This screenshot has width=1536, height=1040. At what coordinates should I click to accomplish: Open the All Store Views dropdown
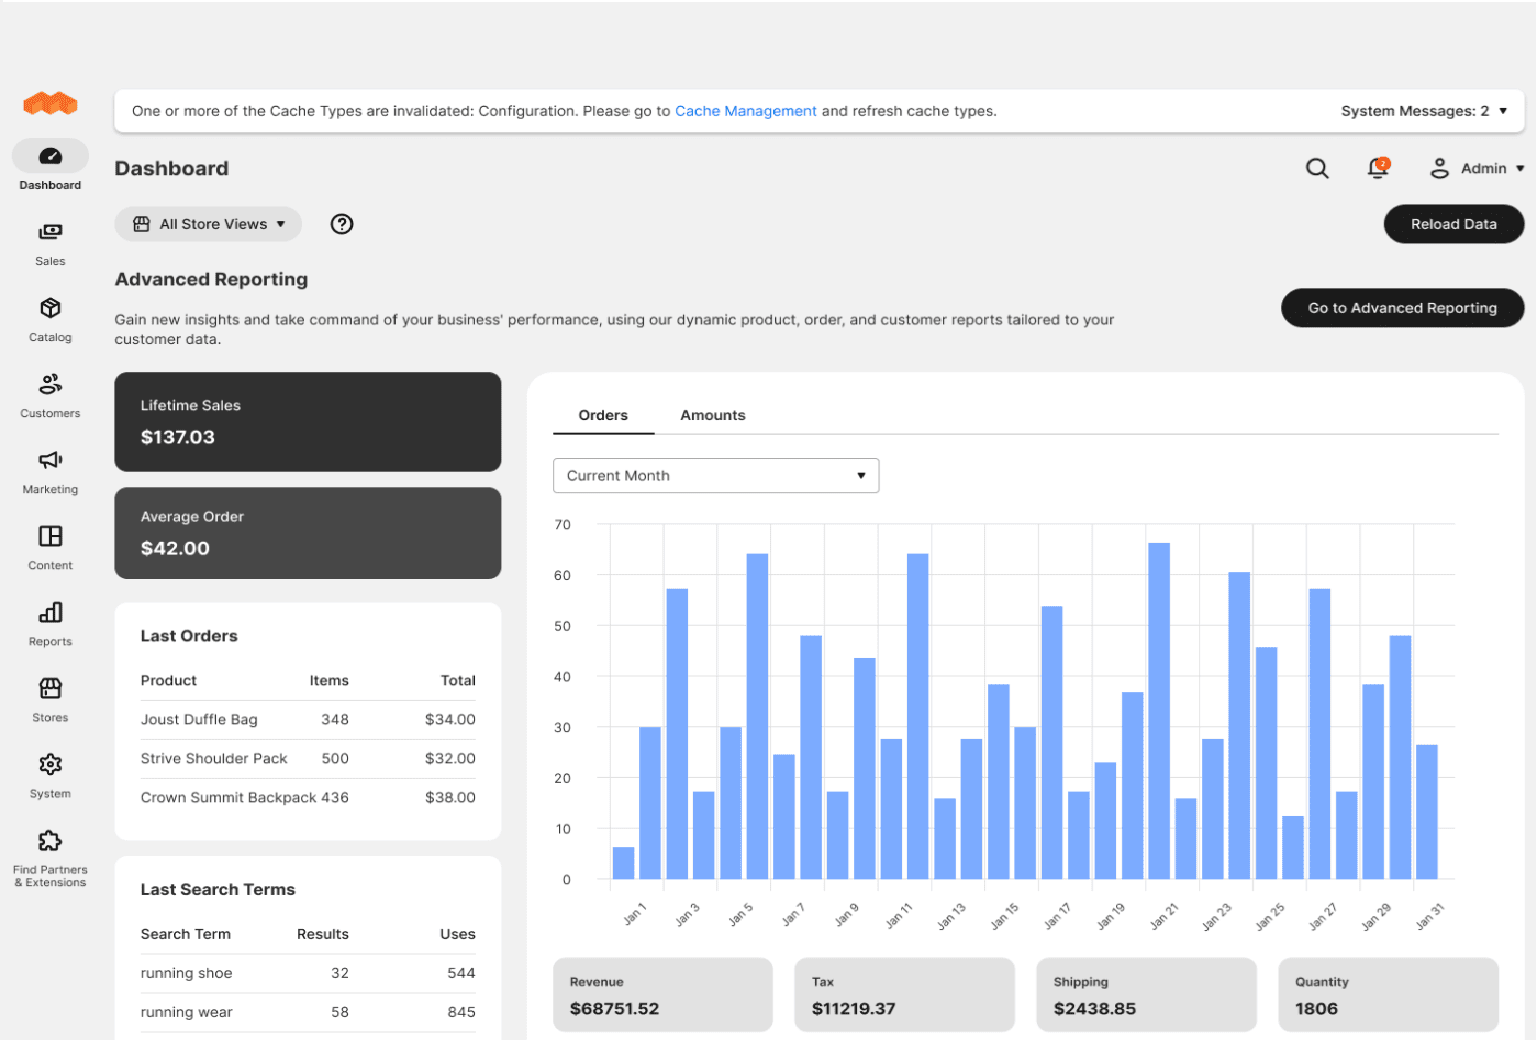click(207, 224)
